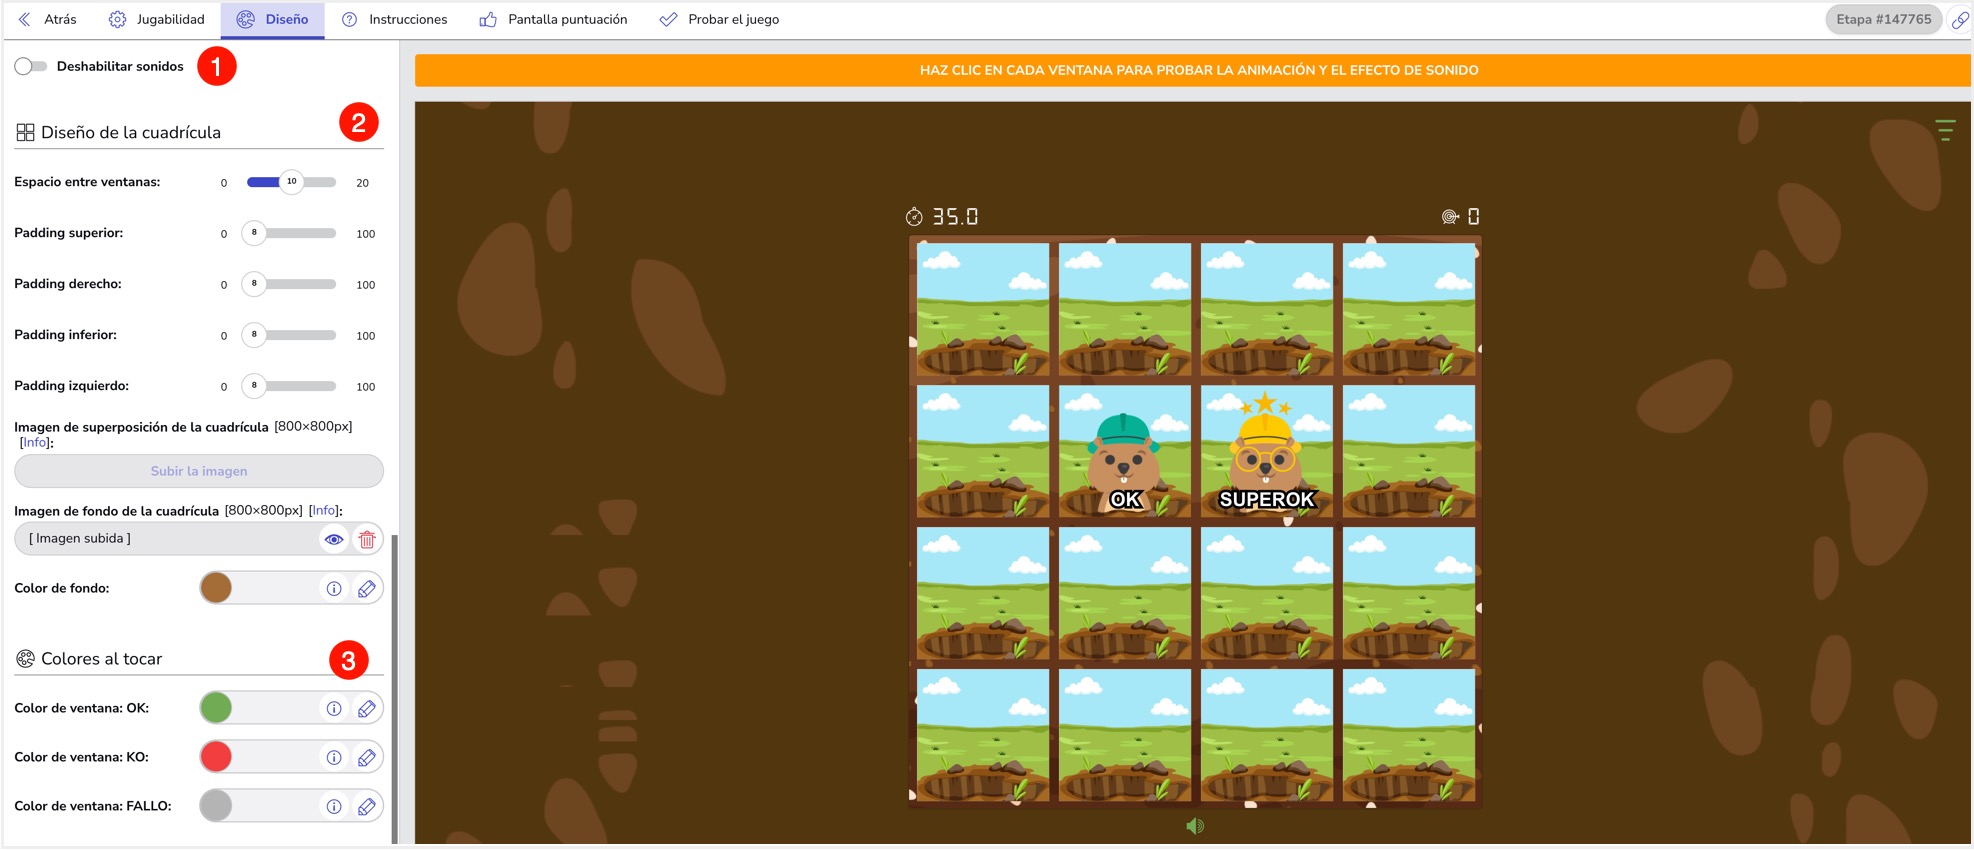Click brown Color de fondo swatch
Image resolution: width=1974 pixels, height=850 pixels.
click(x=216, y=588)
